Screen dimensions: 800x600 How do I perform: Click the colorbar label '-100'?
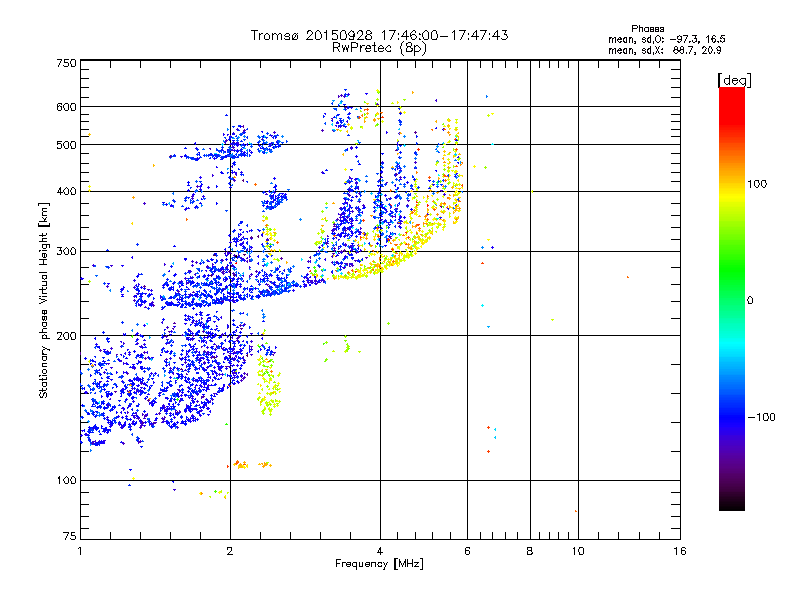point(761,417)
